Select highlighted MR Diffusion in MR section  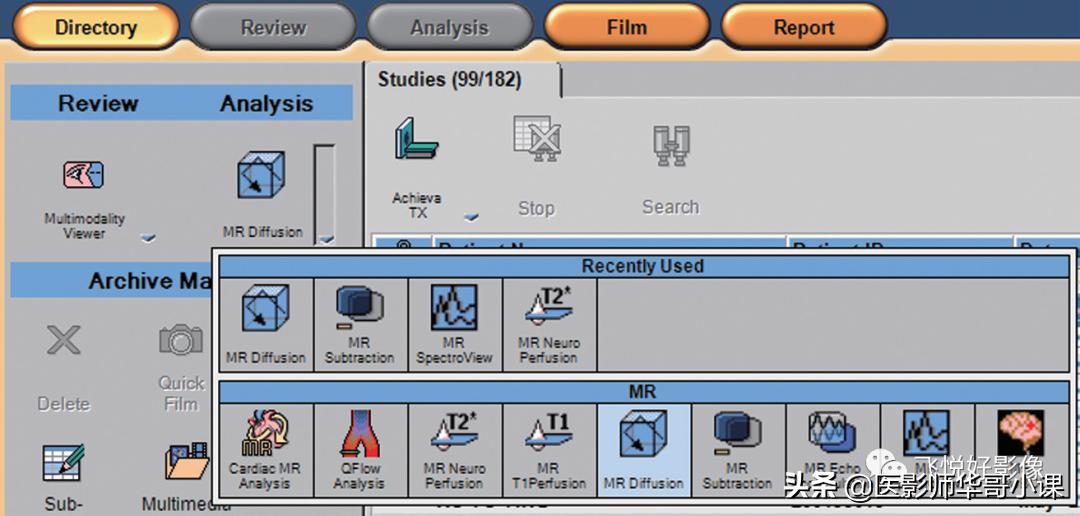pyautogui.click(x=643, y=450)
